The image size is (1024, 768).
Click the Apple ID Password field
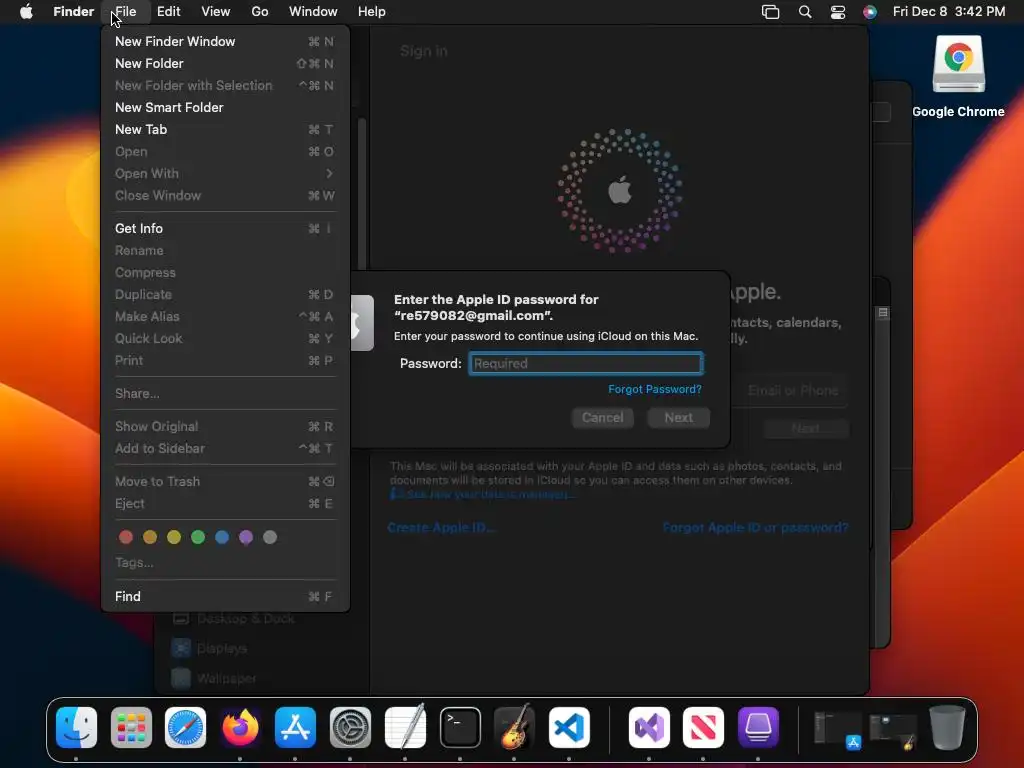tap(586, 364)
